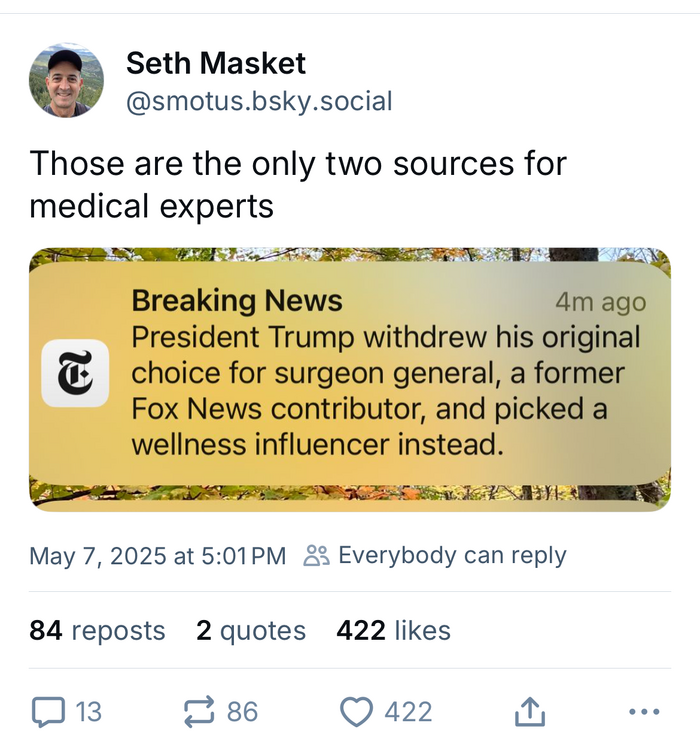The width and height of the screenshot is (700, 750).
Task: Click the post text about medical experts
Action: 298,183
